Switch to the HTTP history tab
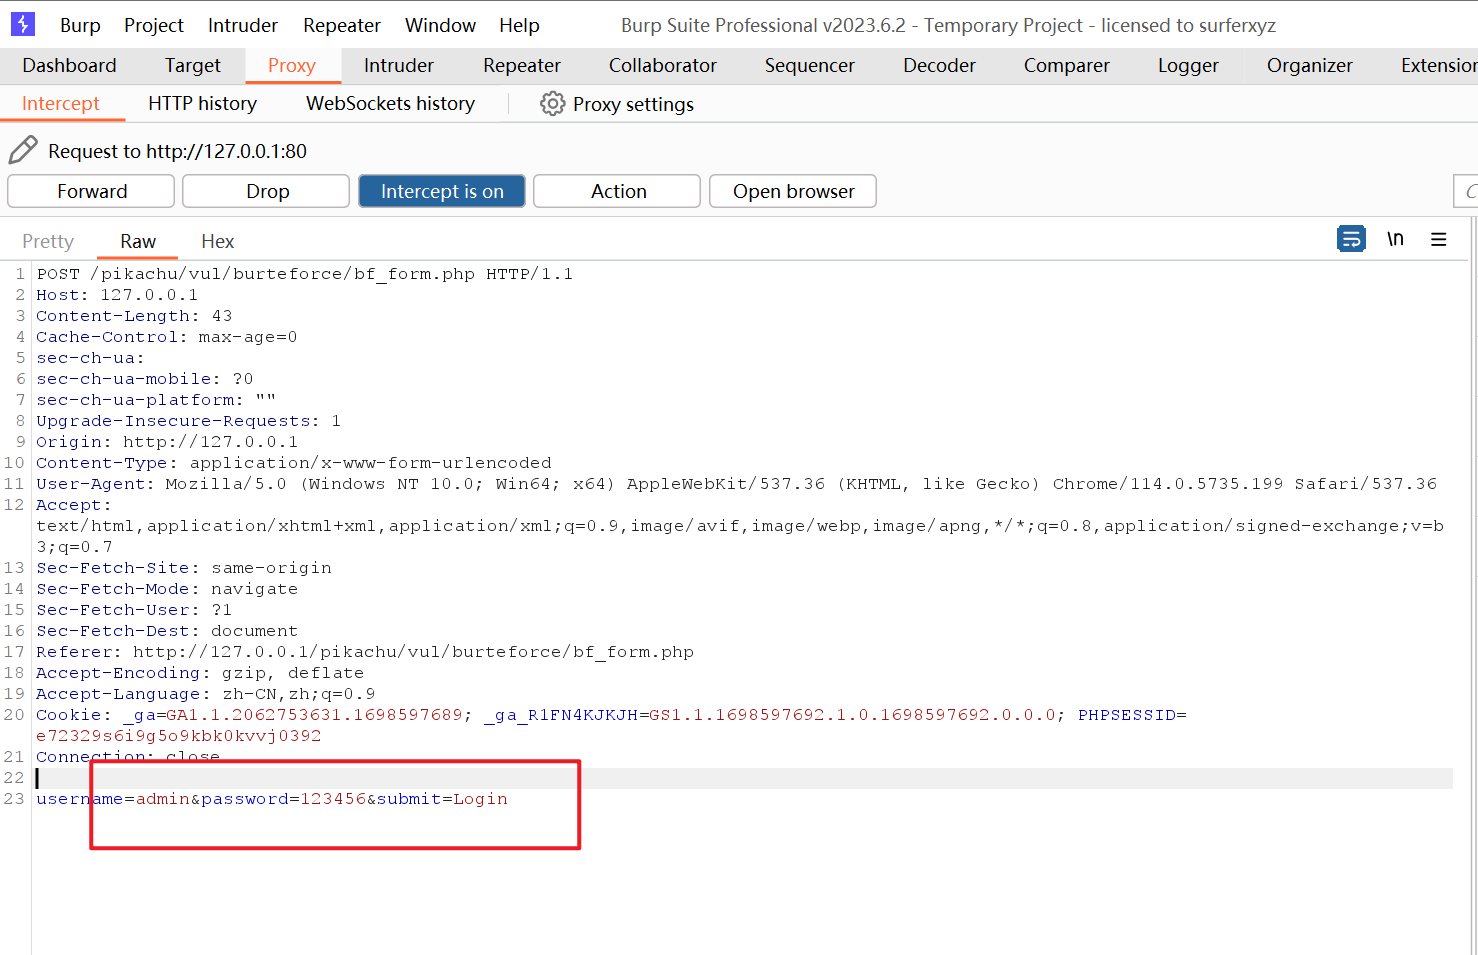 click(202, 104)
